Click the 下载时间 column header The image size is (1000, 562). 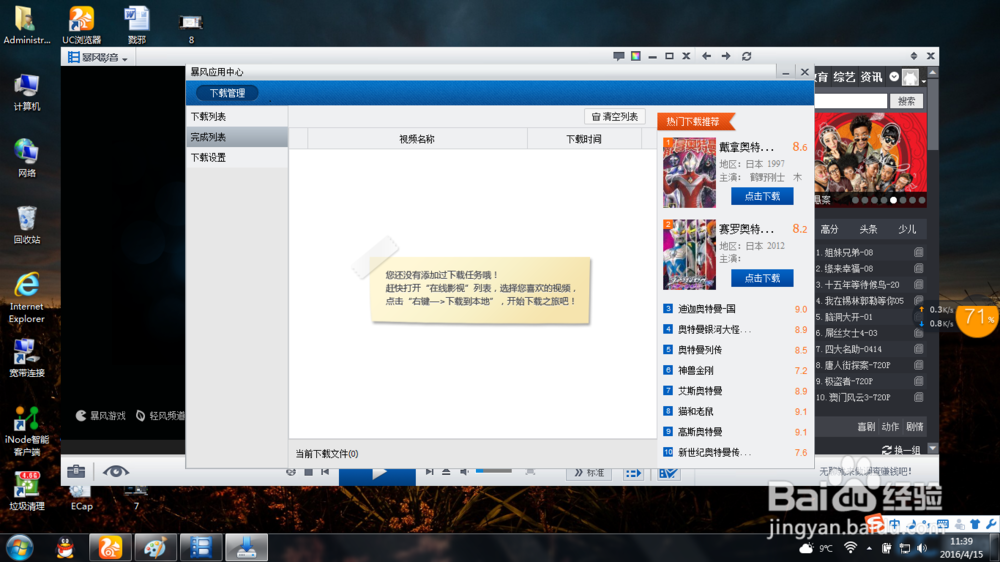coord(584,139)
